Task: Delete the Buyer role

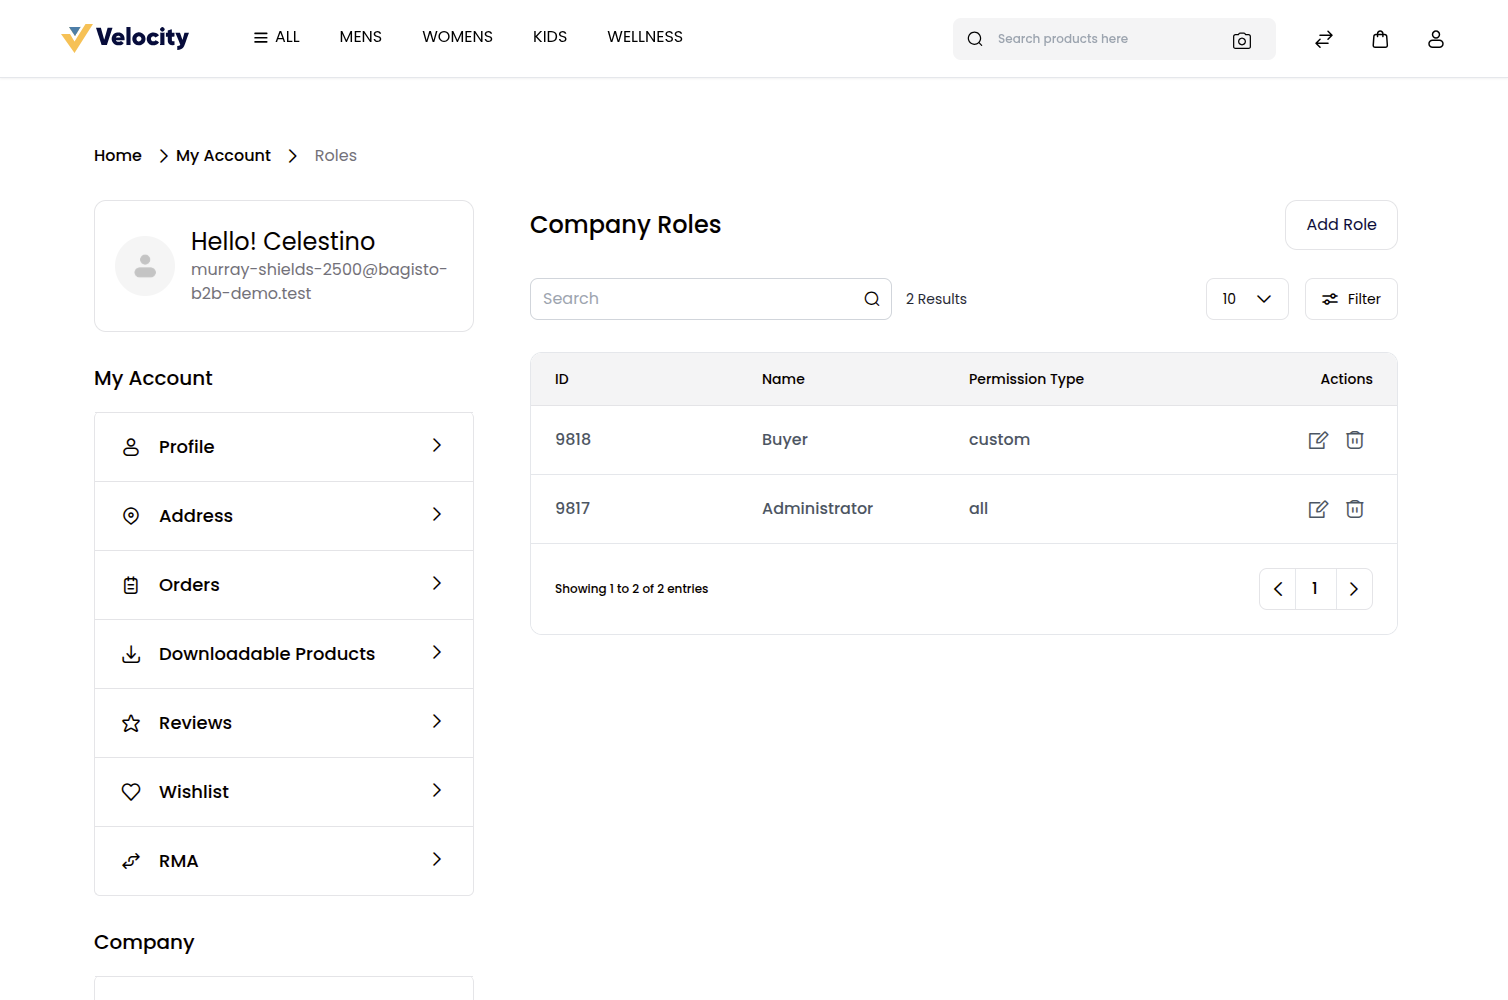Action: (1355, 440)
